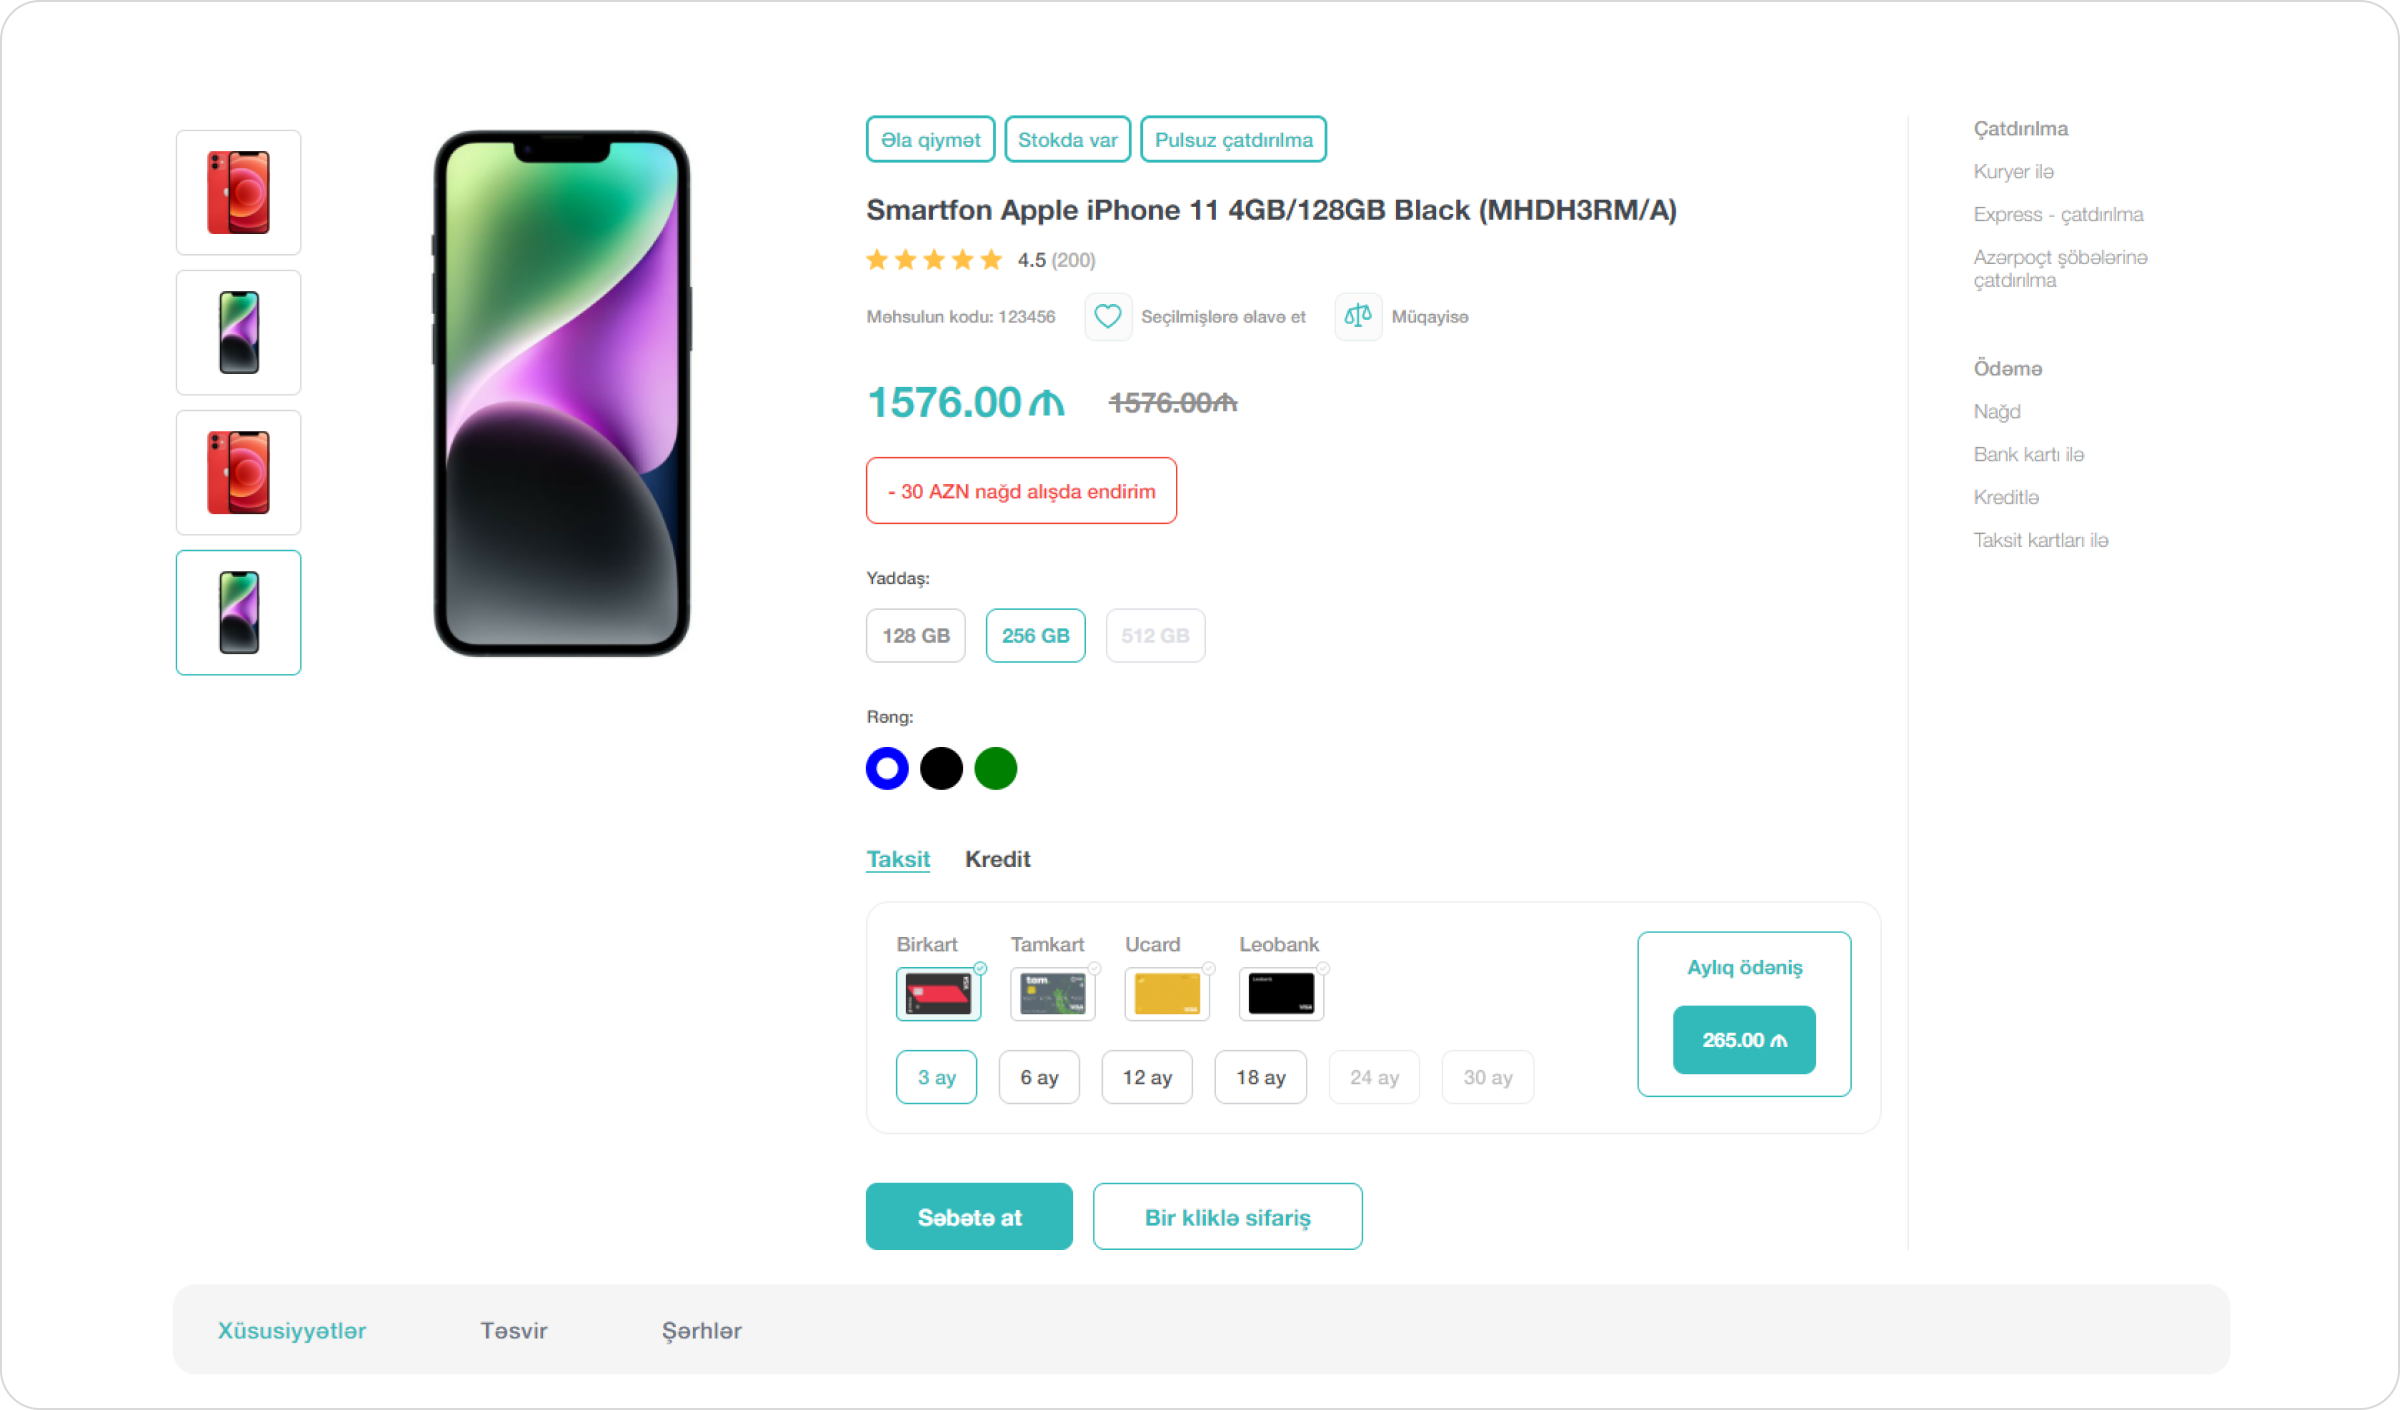The width and height of the screenshot is (2400, 1410).
Task: Select the black Leobank card icon
Action: click(1281, 994)
